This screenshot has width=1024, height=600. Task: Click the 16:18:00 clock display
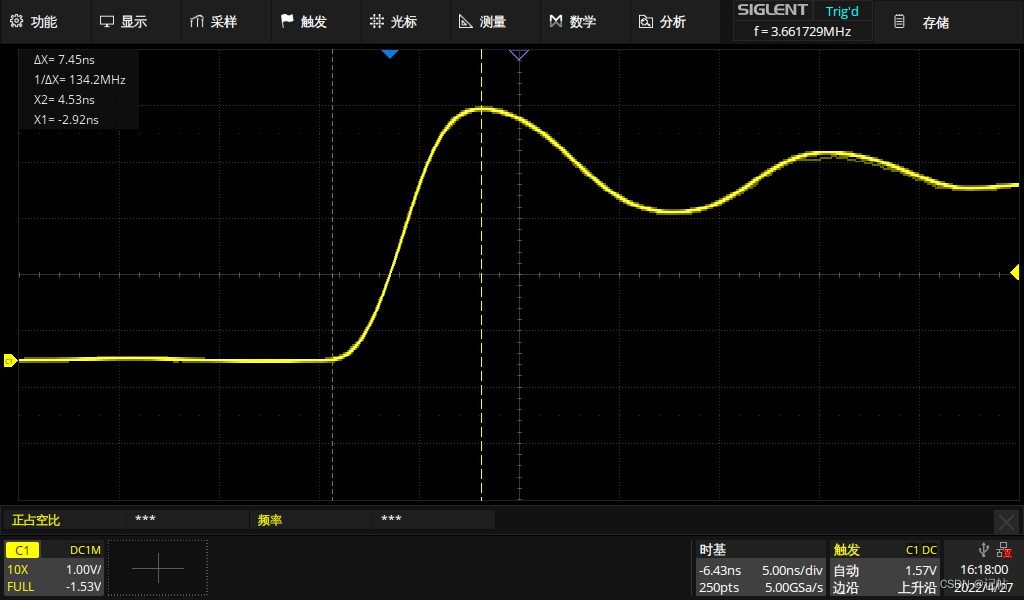point(984,570)
